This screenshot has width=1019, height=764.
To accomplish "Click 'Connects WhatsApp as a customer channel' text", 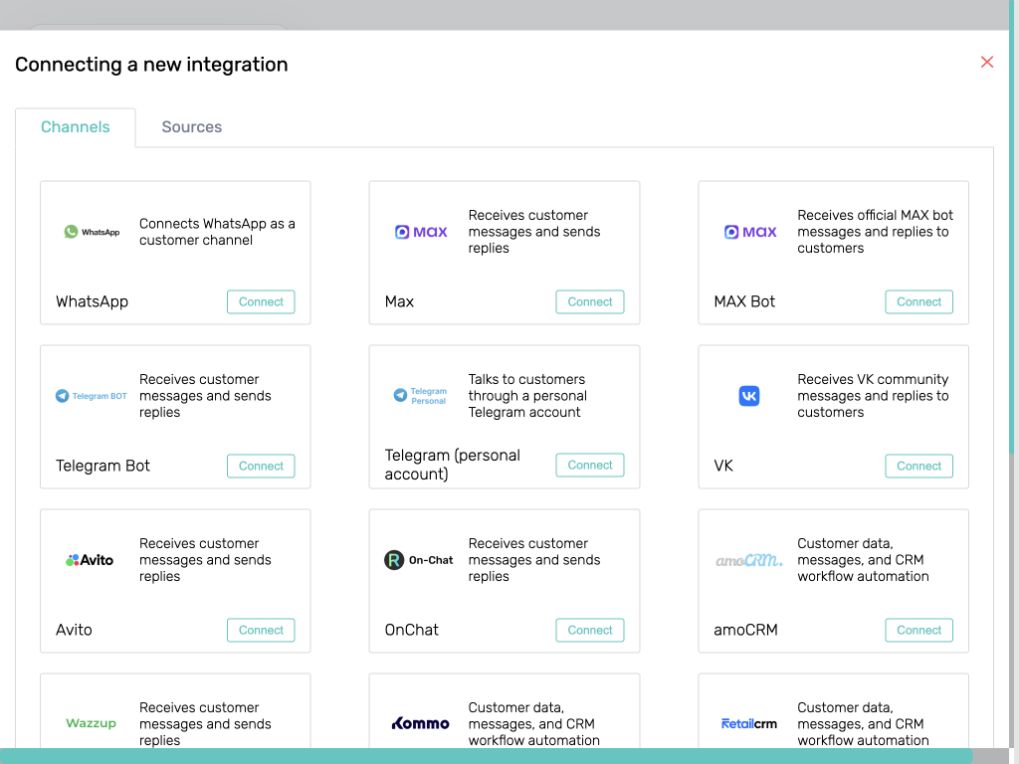I will coord(217,232).
